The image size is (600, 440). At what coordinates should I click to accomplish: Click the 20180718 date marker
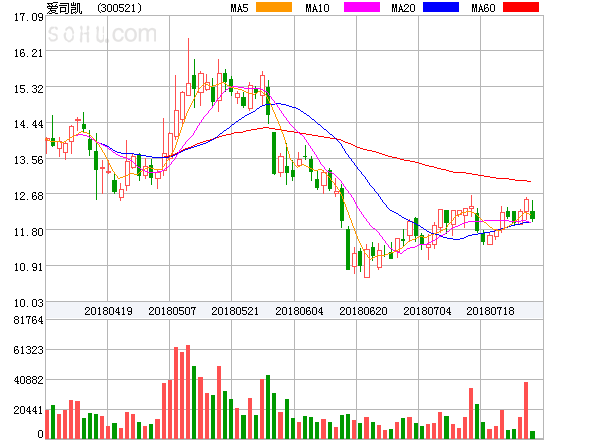tap(490, 311)
